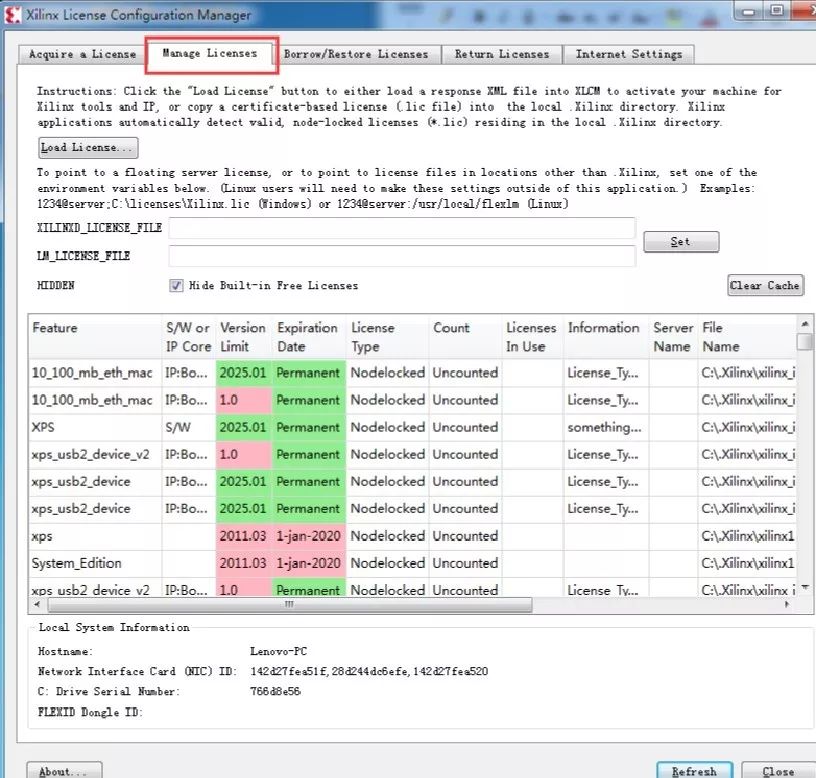
Task: Select the lowercase xps feature row
Action: (412, 536)
